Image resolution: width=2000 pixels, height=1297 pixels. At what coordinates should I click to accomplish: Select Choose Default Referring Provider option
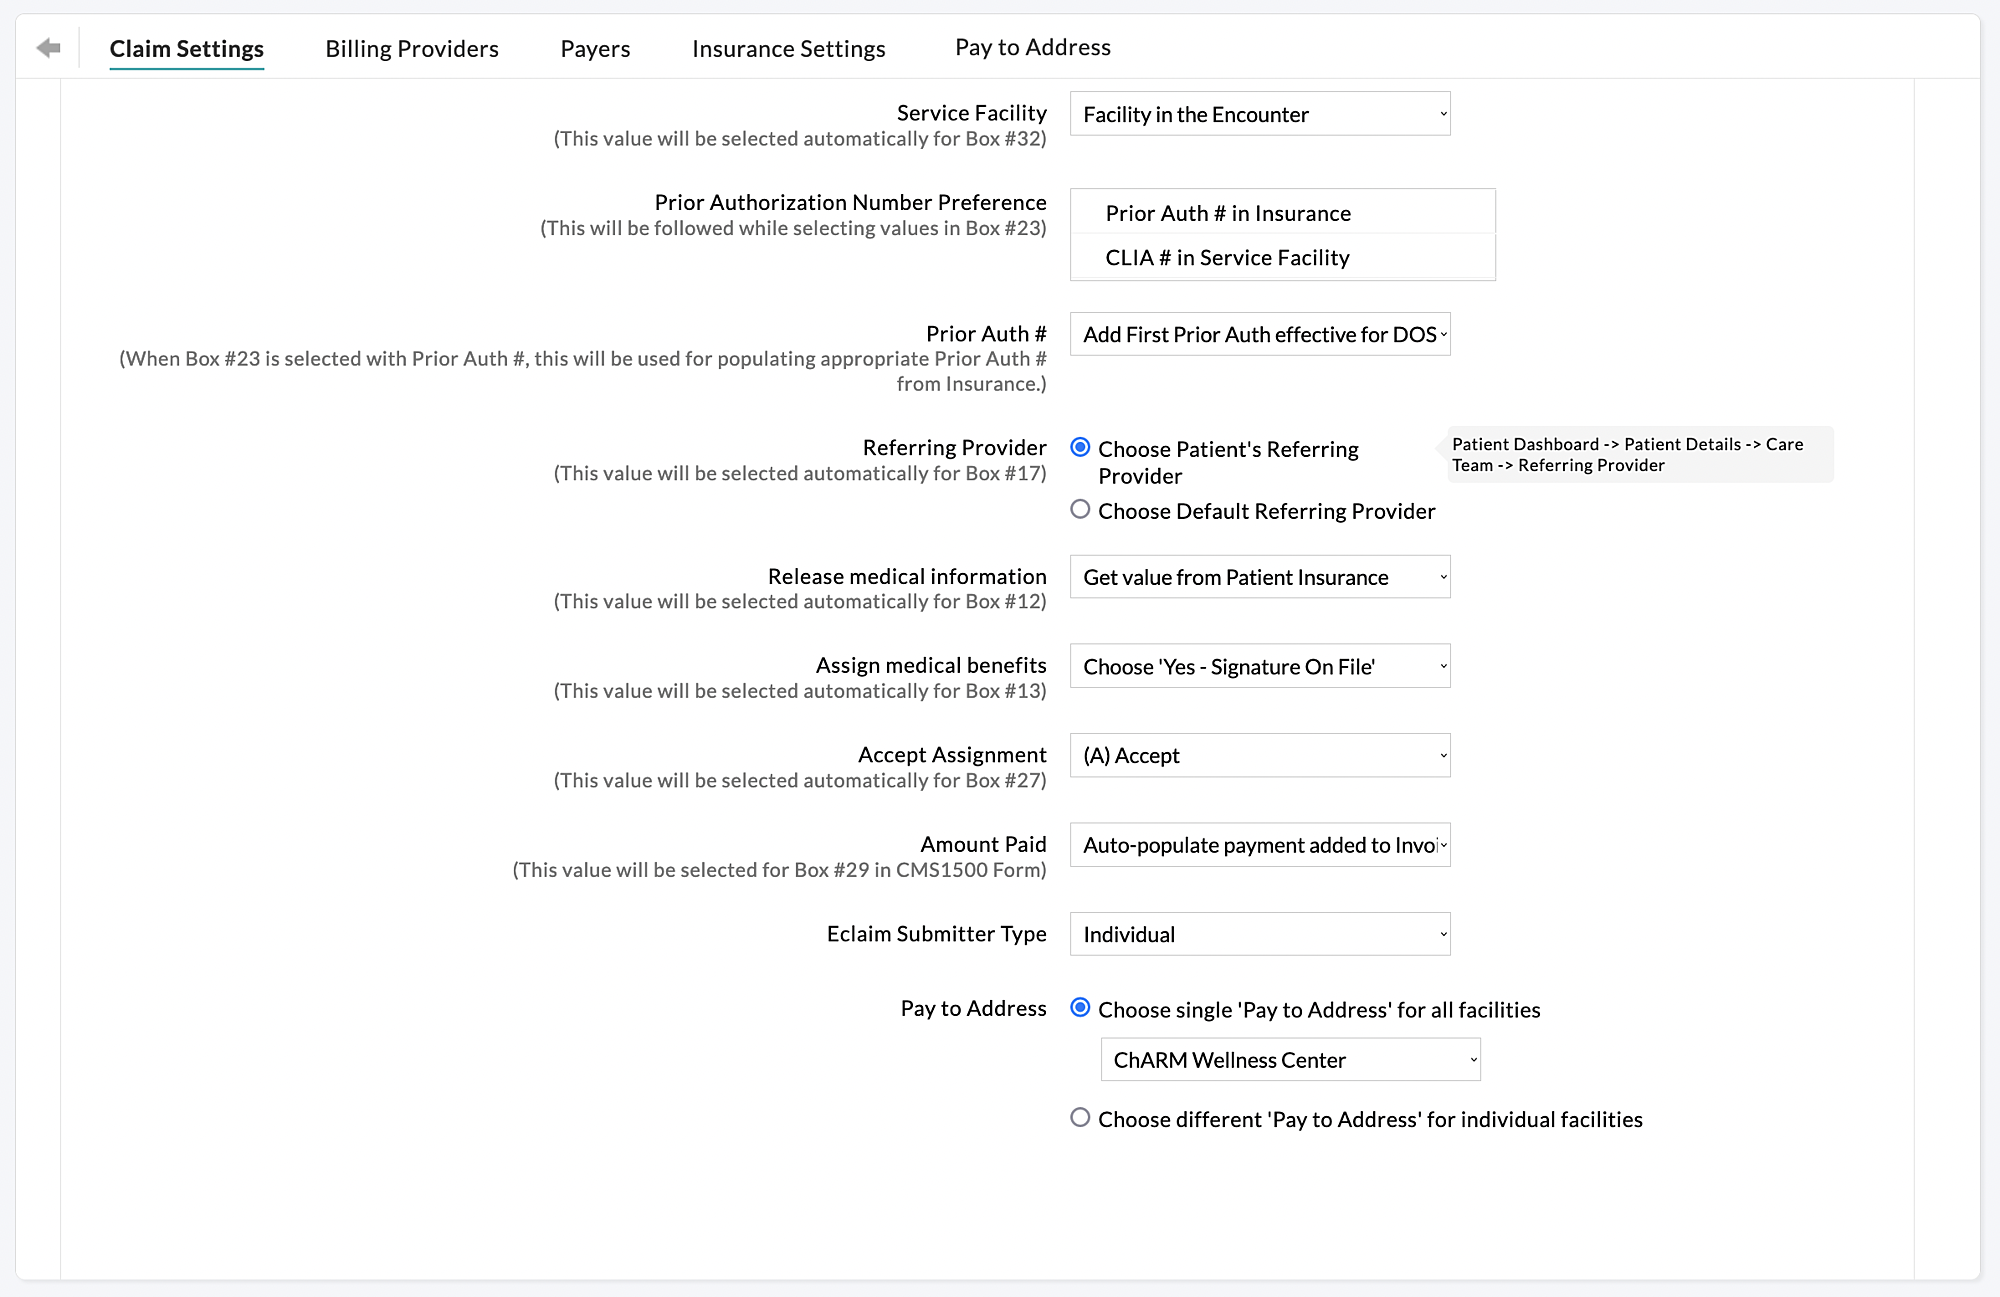(1080, 509)
